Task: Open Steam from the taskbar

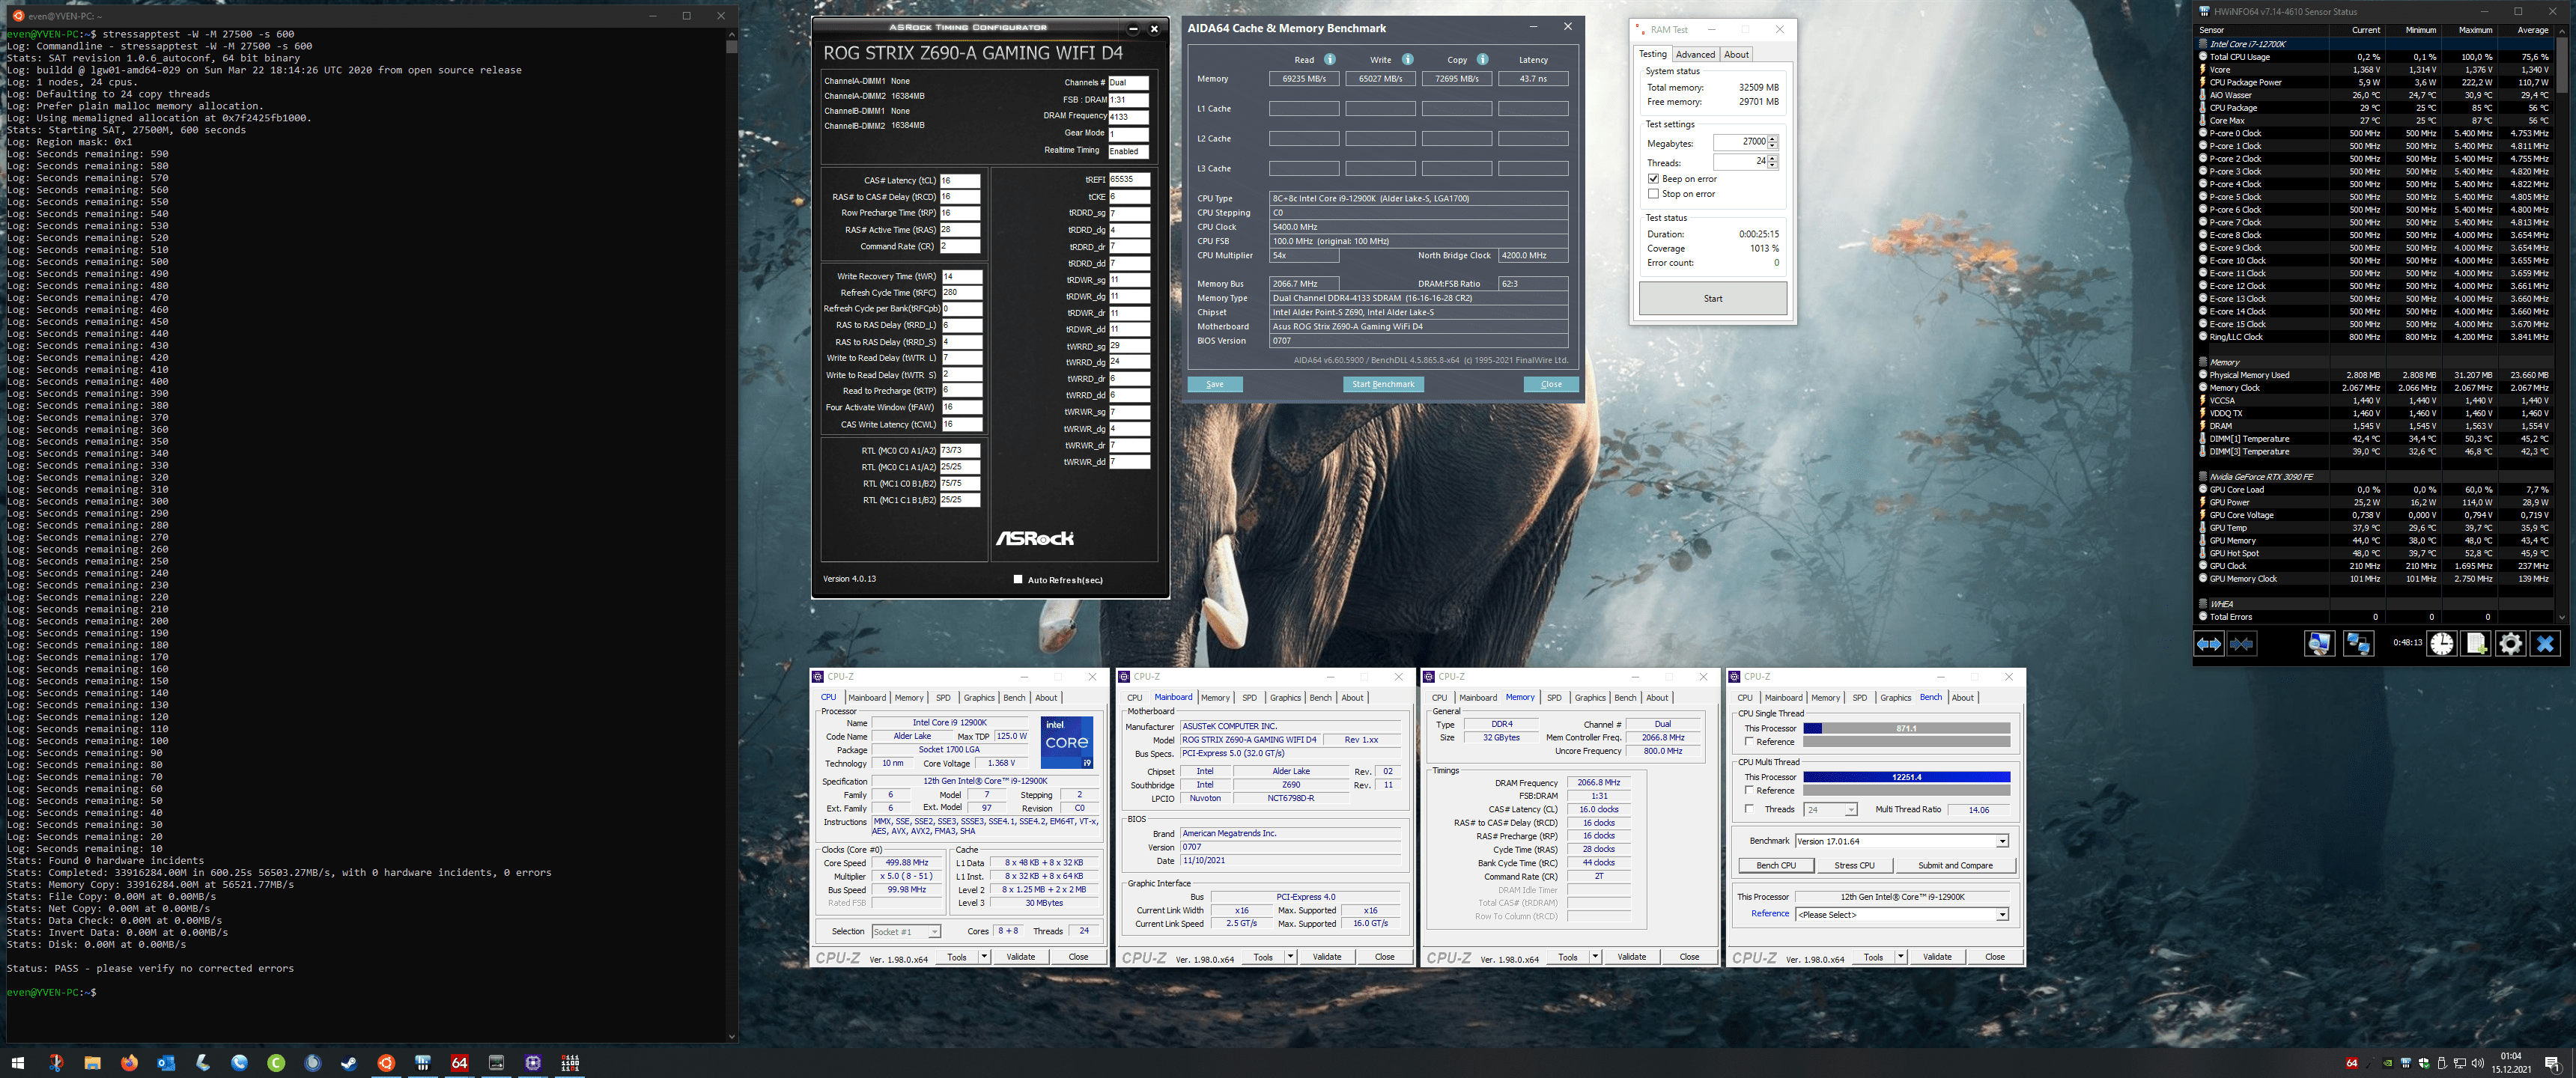Action: (x=349, y=1063)
